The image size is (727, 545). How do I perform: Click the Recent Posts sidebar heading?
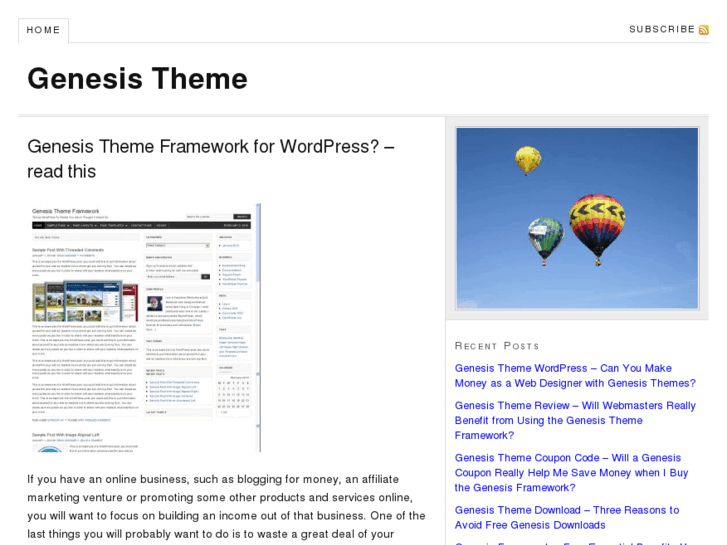tap(497, 346)
